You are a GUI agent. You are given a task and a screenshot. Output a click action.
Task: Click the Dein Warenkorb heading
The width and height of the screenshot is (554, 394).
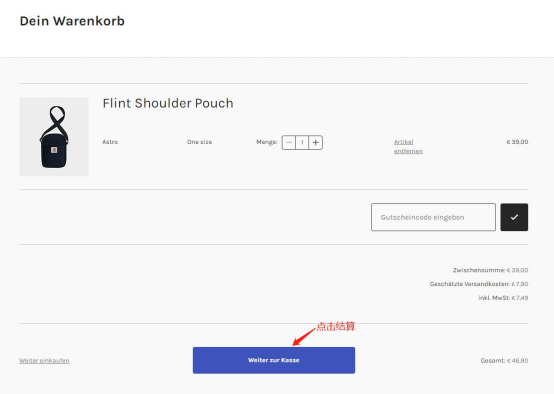click(x=72, y=21)
